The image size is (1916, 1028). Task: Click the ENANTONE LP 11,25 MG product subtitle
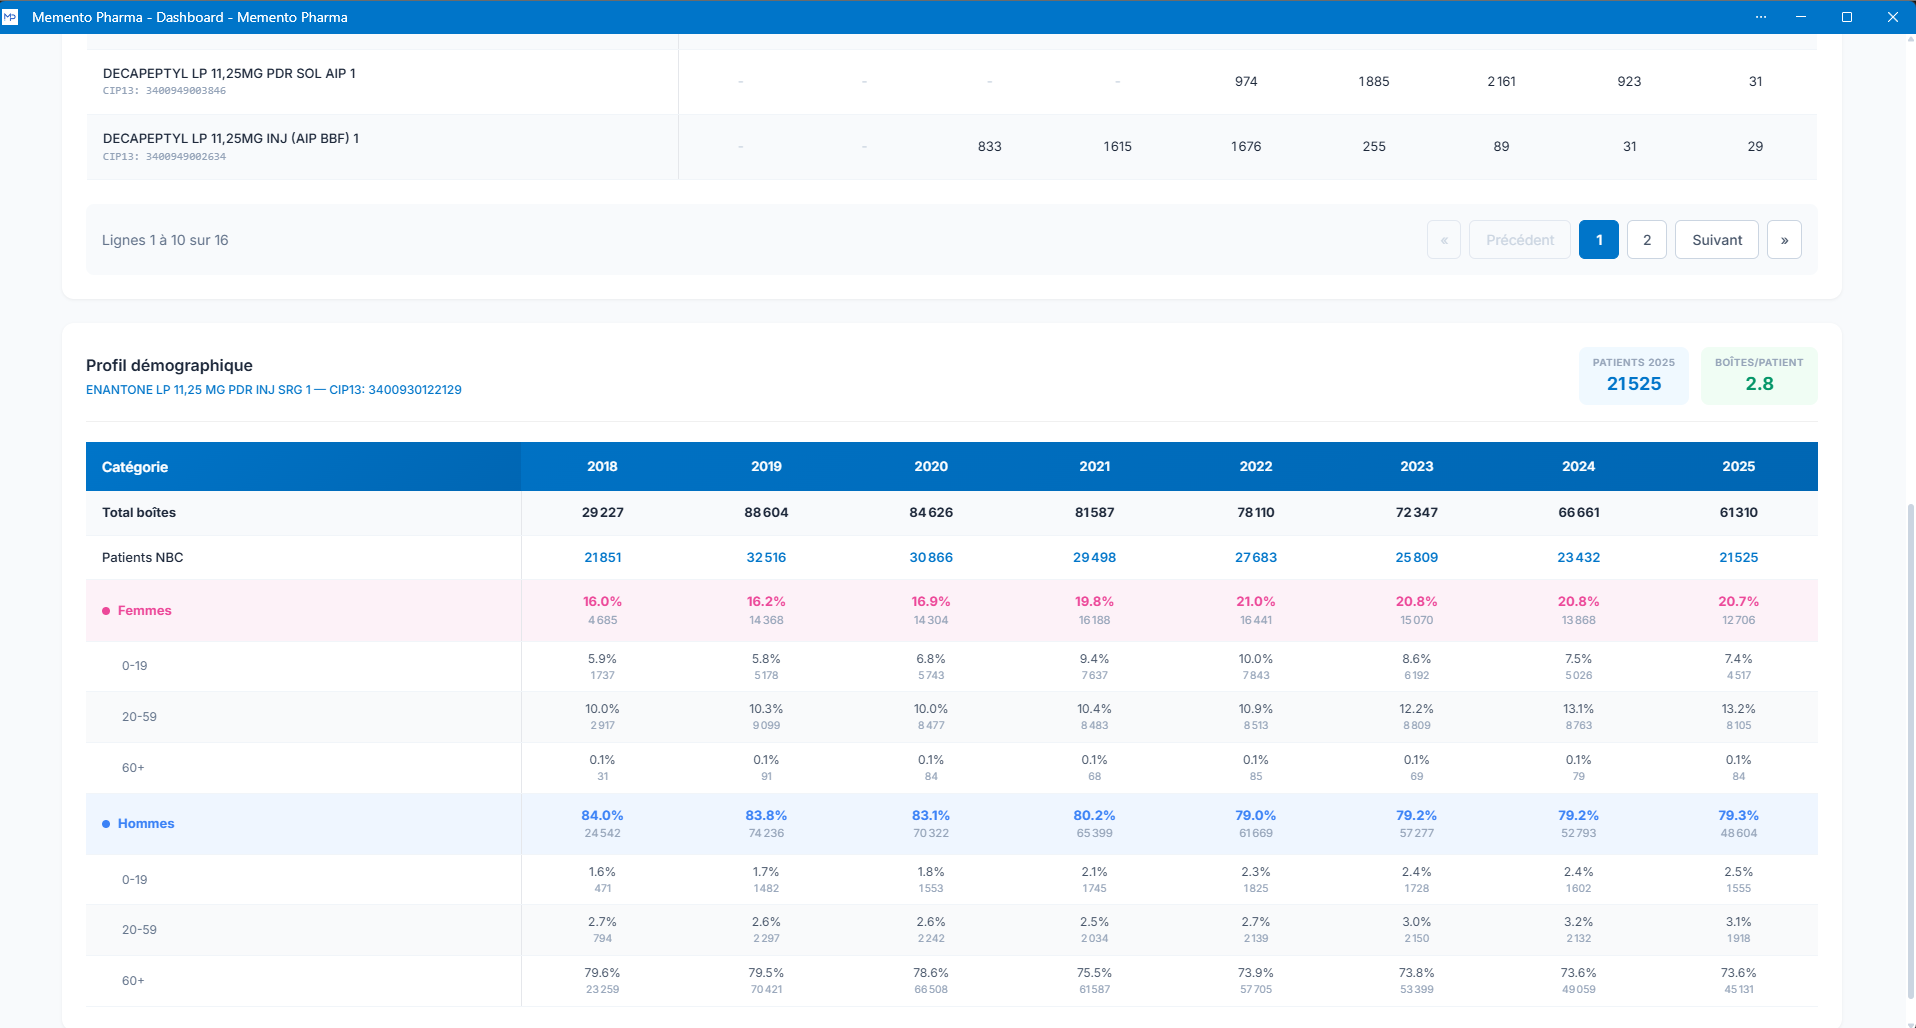pyautogui.click(x=274, y=390)
